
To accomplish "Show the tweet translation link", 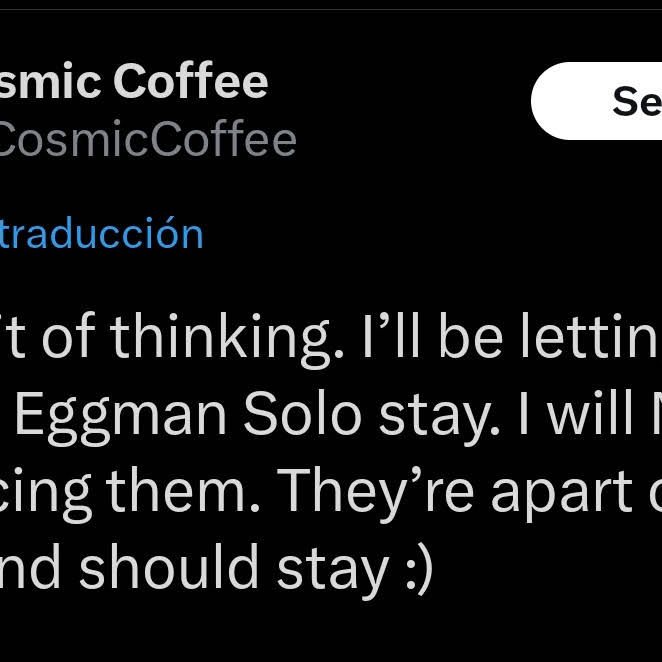I will coord(102,233).
